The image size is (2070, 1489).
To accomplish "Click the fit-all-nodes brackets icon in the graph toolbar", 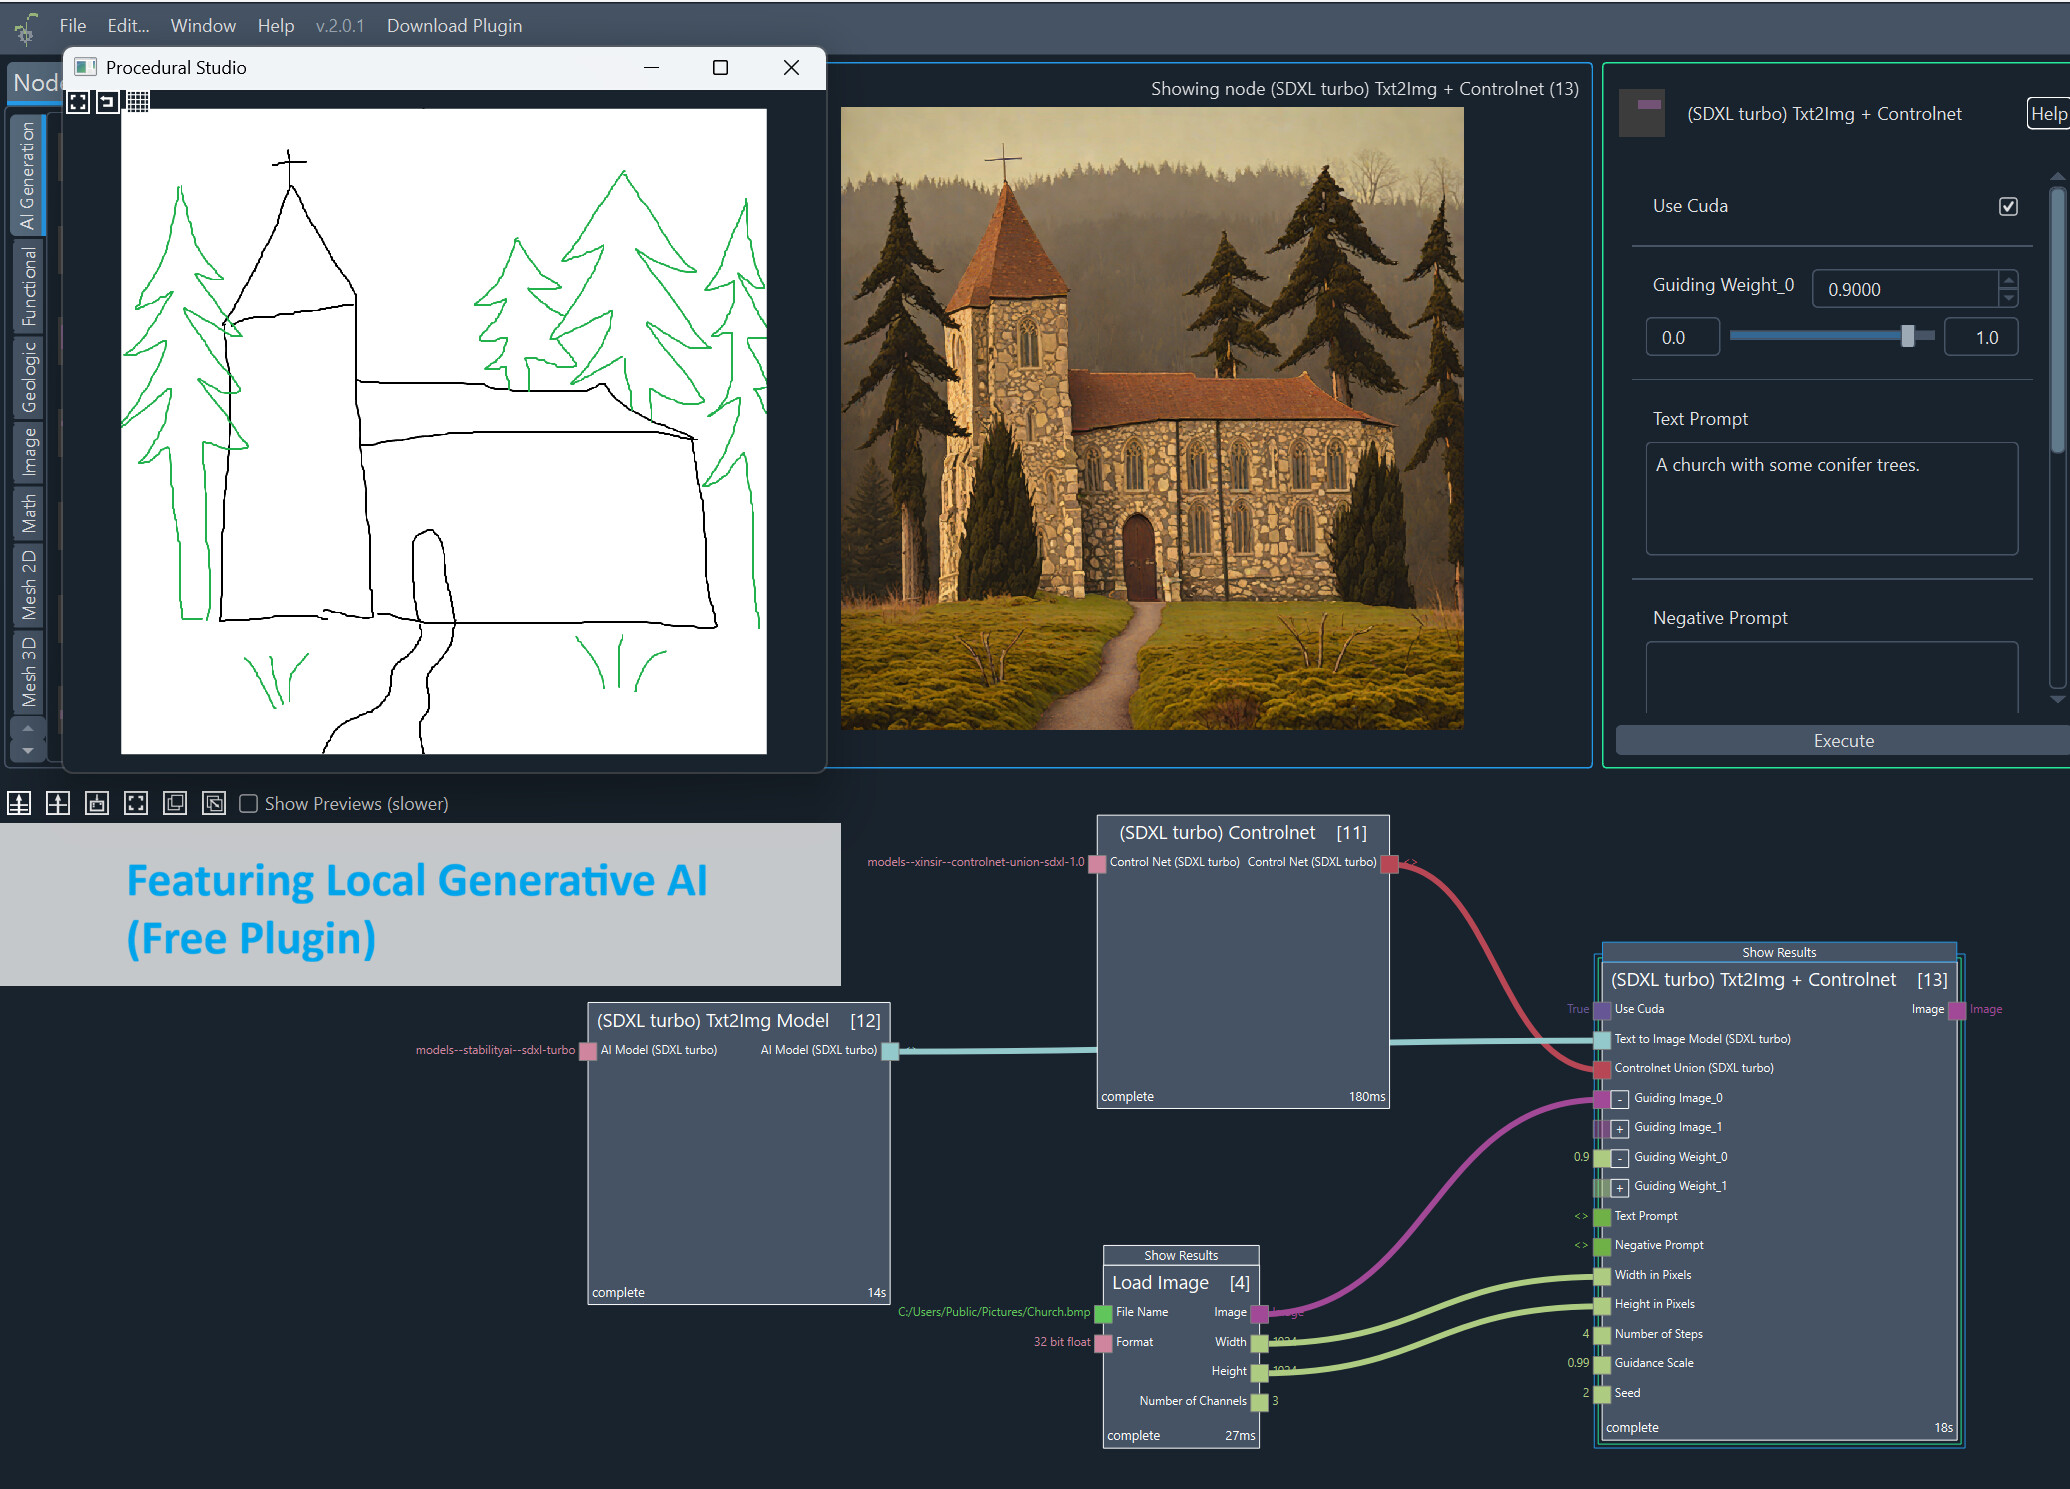I will click(x=136, y=803).
